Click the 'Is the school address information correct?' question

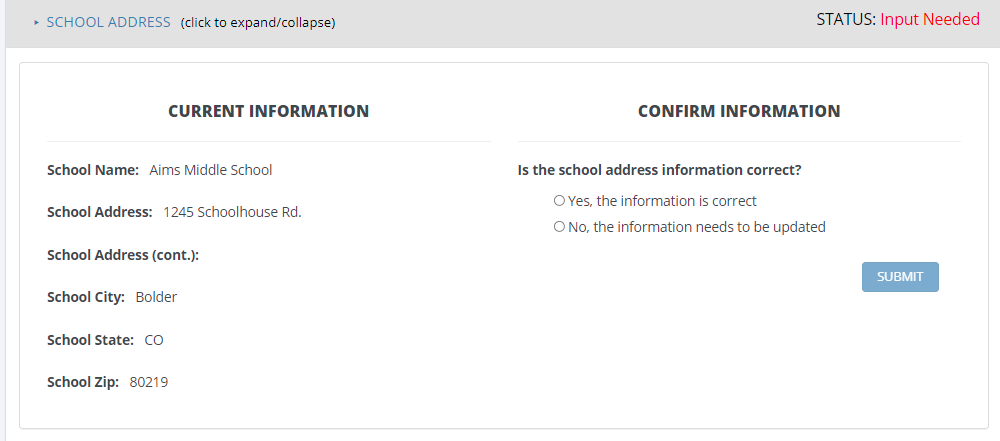(x=660, y=170)
